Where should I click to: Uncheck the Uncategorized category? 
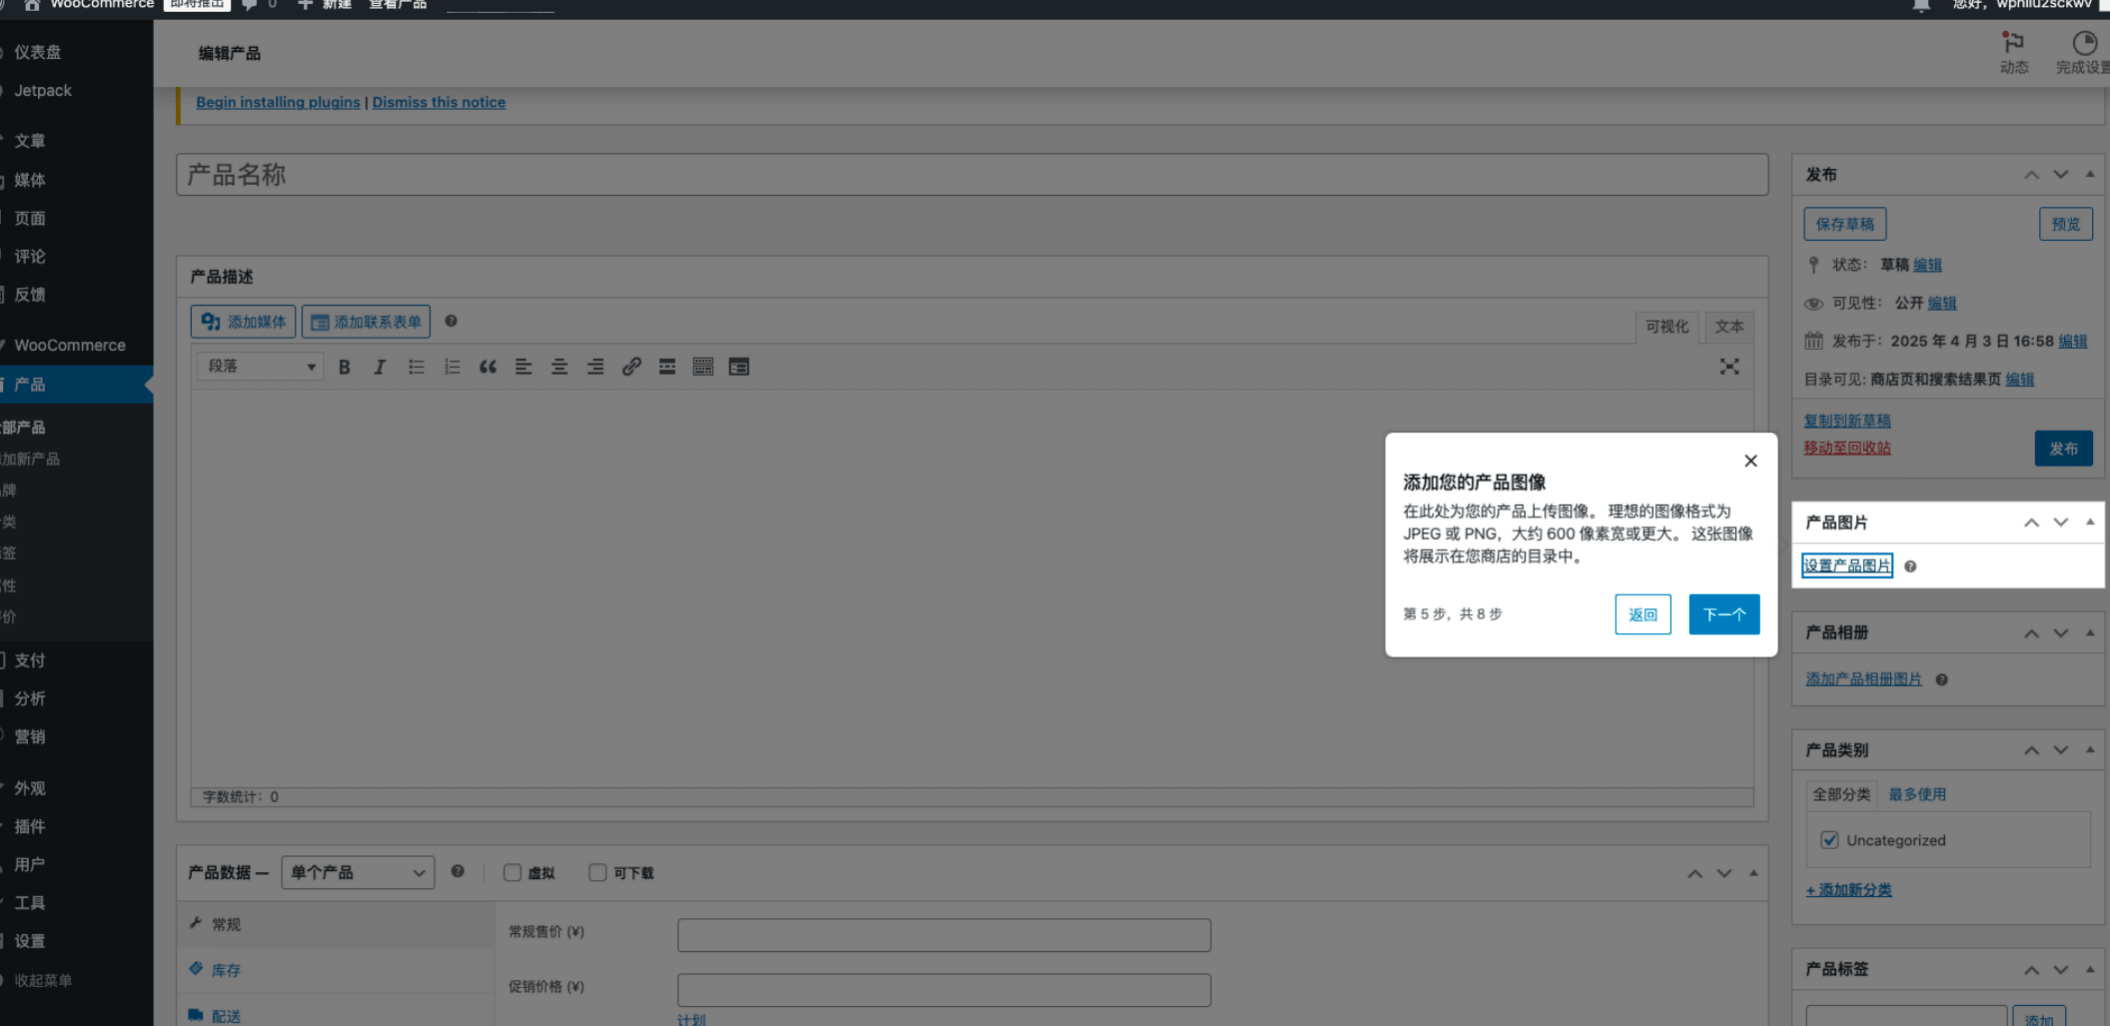[x=1830, y=840]
